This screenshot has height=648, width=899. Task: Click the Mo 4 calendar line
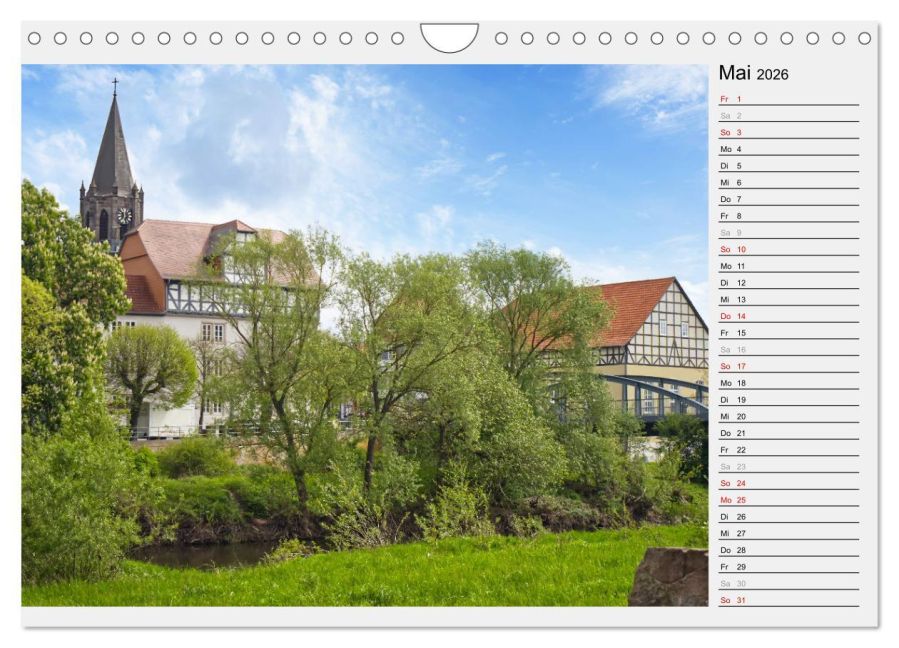tap(789, 149)
